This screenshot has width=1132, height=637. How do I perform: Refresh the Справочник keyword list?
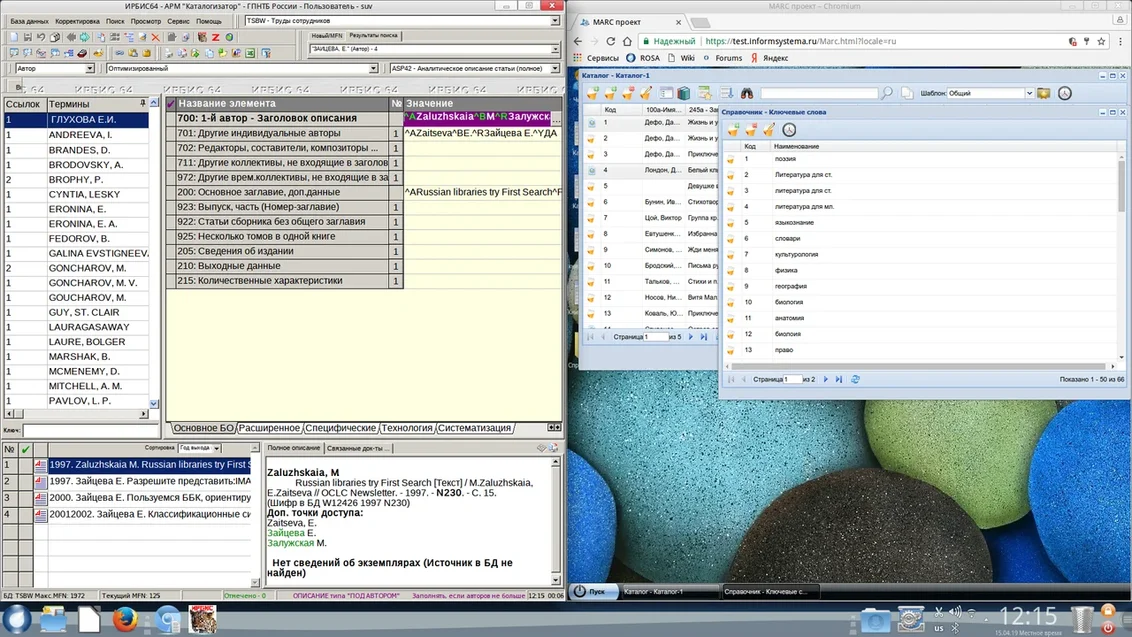pyautogui.click(x=855, y=379)
